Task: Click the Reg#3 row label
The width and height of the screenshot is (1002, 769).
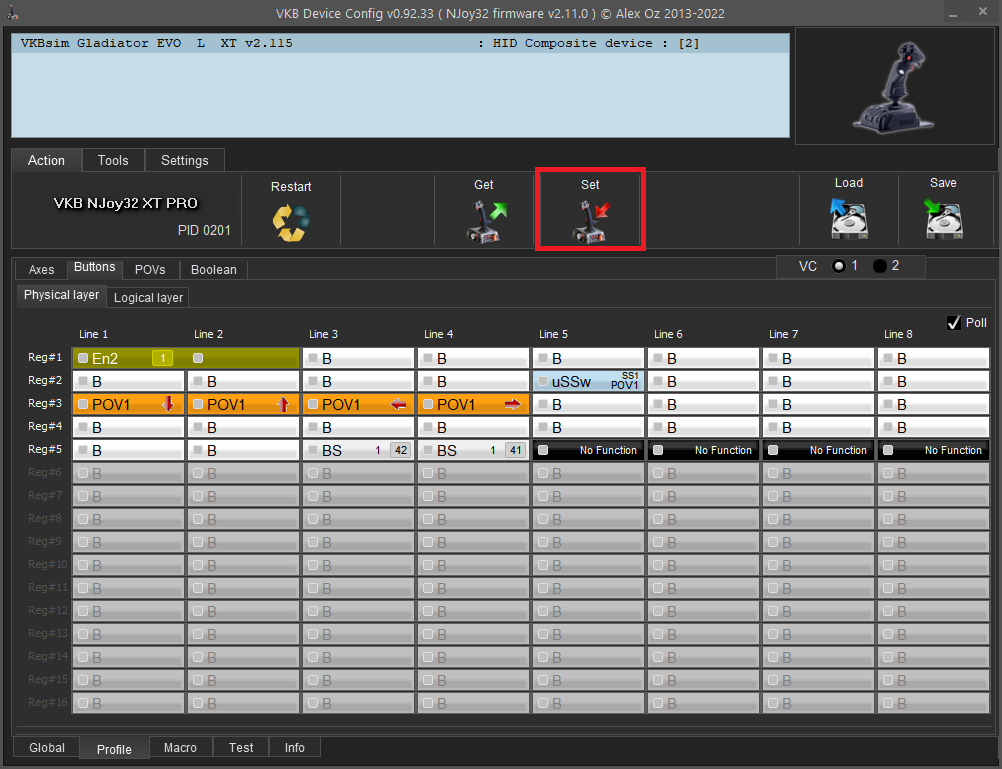Action: coord(45,403)
